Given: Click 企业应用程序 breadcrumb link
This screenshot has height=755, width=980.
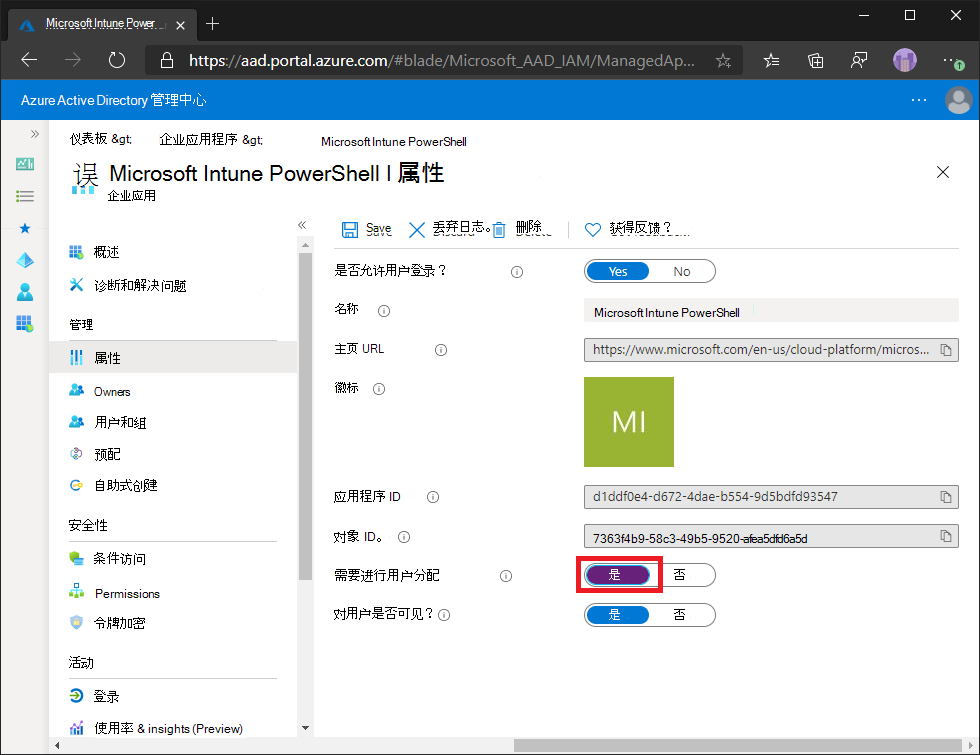Looking at the screenshot, I should pos(198,139).
